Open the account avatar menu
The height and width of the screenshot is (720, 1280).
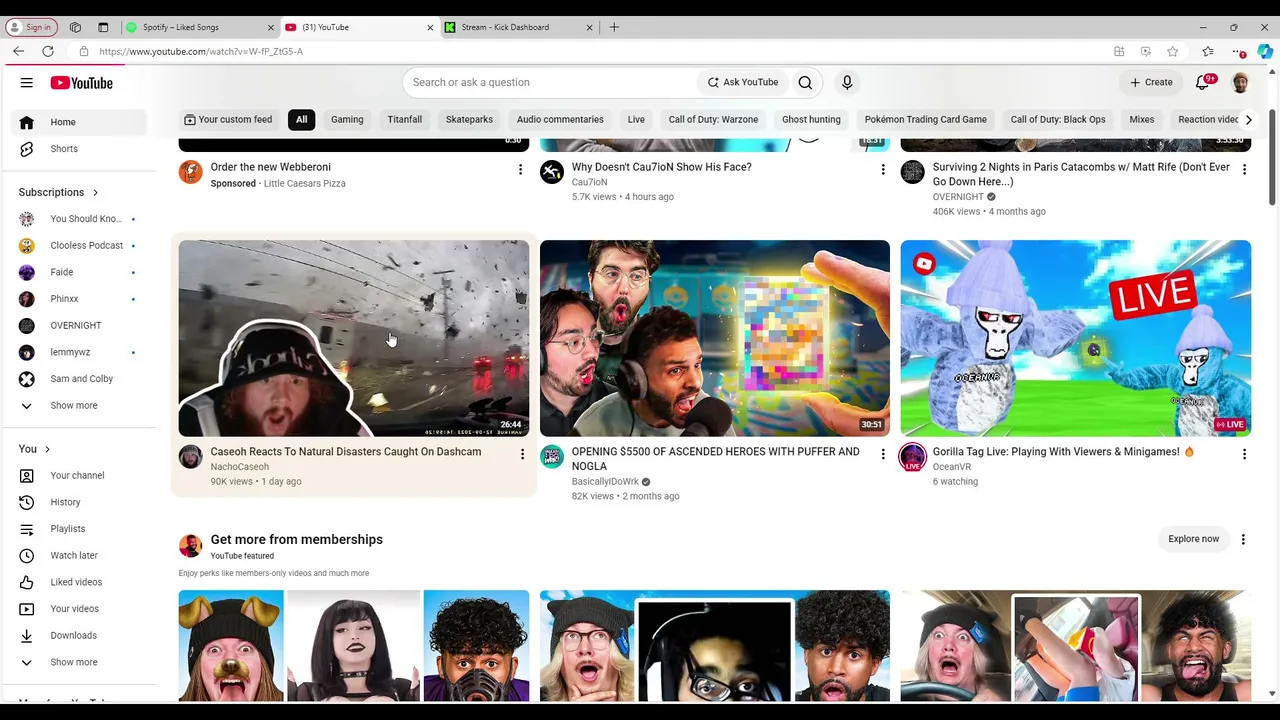click(x=1240, y=83)
